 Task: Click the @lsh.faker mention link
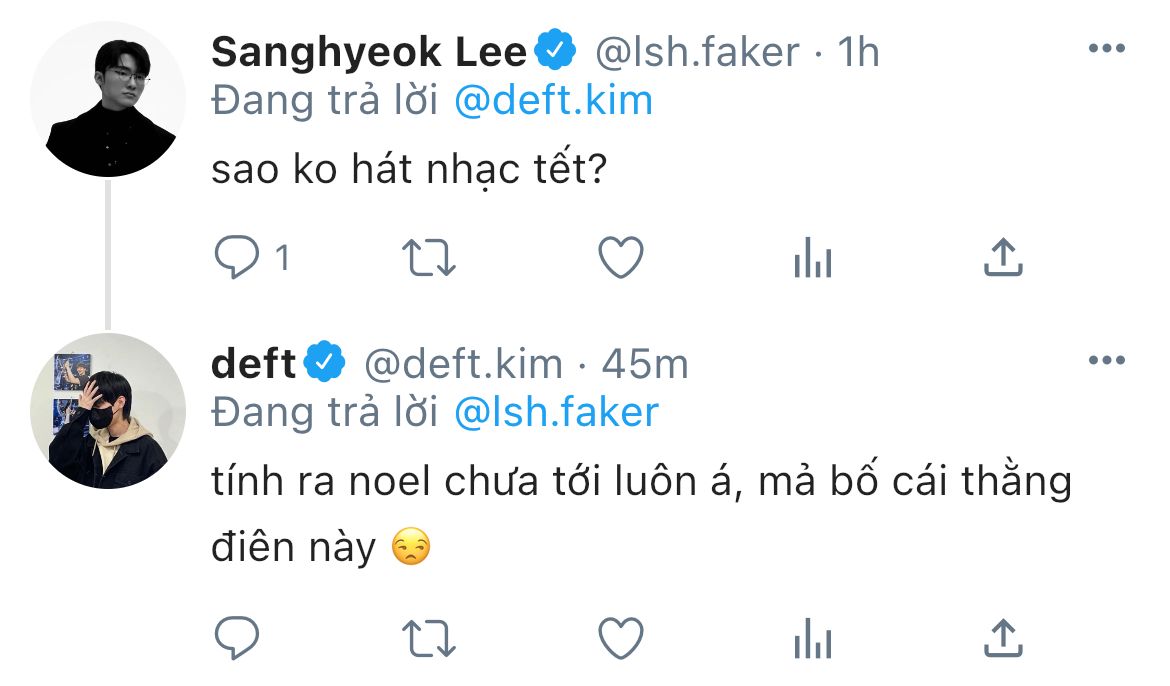point(556,411)
